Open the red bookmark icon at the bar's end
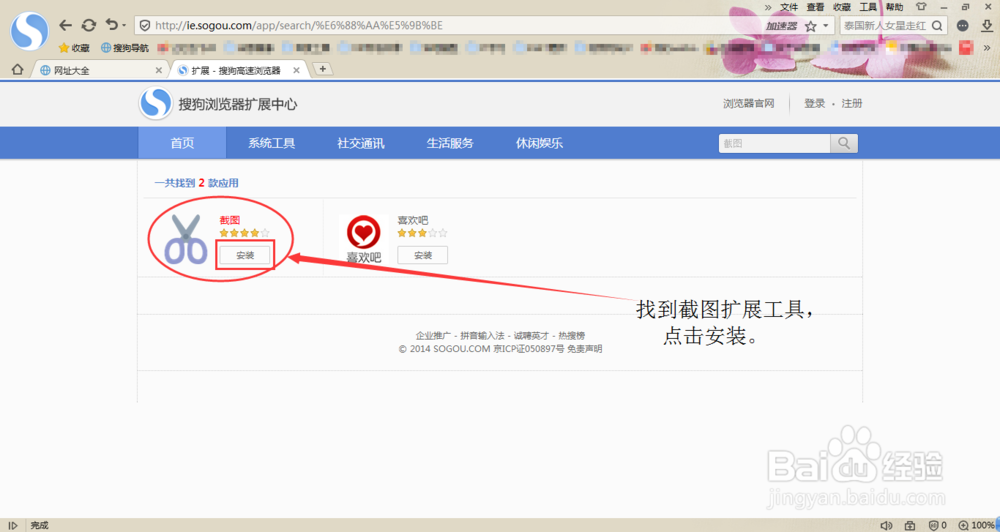This screenshot has height=532, width=1000. 966,48
